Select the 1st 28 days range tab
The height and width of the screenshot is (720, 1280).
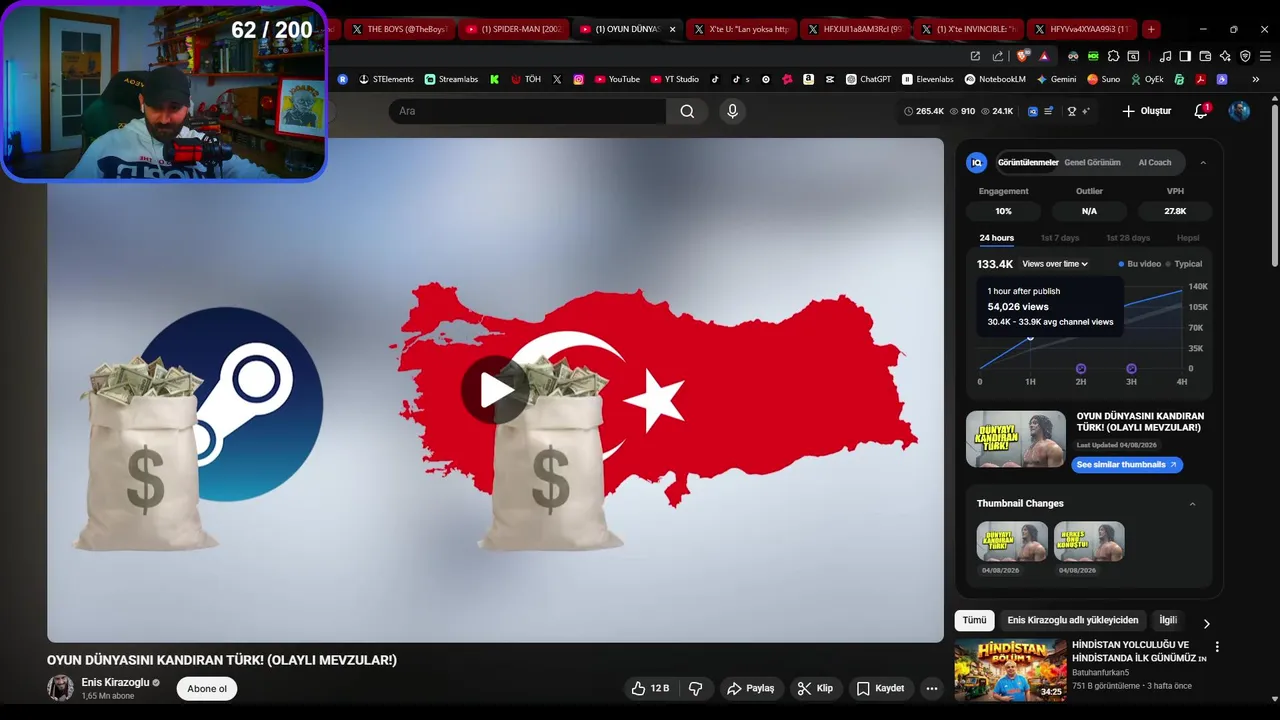pos(1128,238)
